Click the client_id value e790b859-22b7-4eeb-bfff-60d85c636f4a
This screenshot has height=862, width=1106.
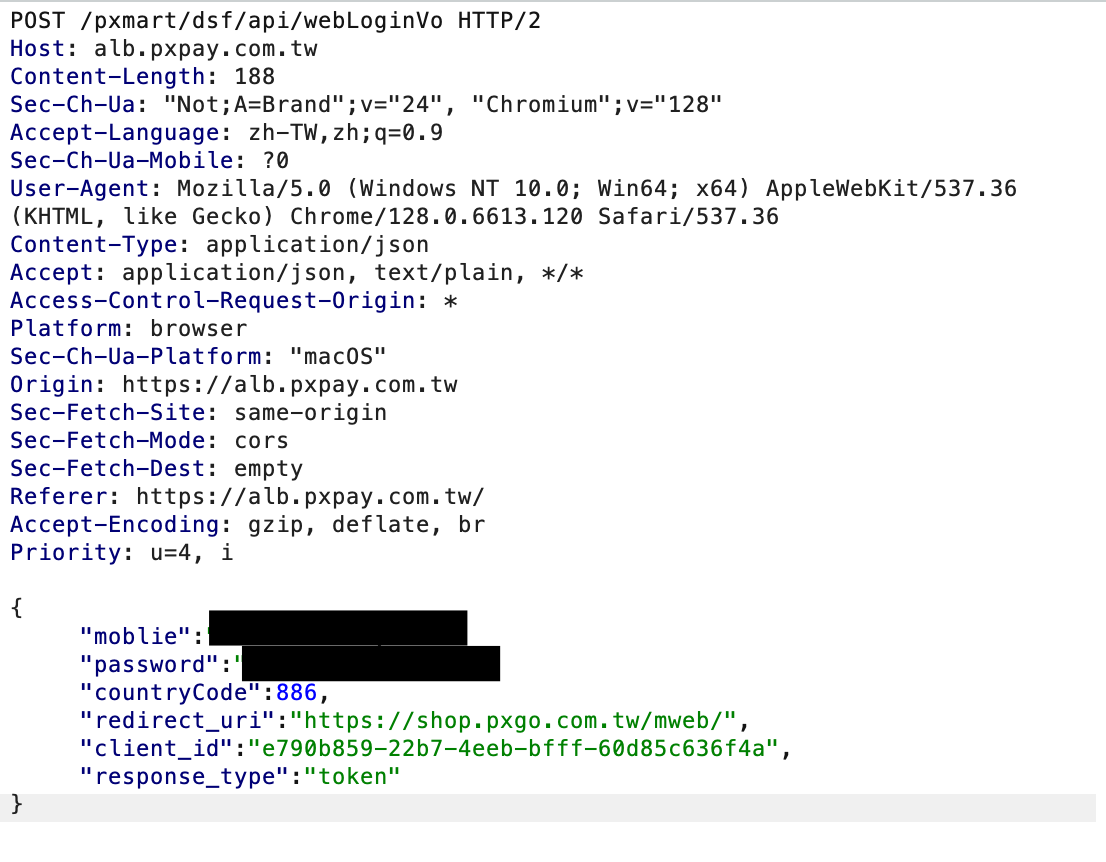pos(514,748)
